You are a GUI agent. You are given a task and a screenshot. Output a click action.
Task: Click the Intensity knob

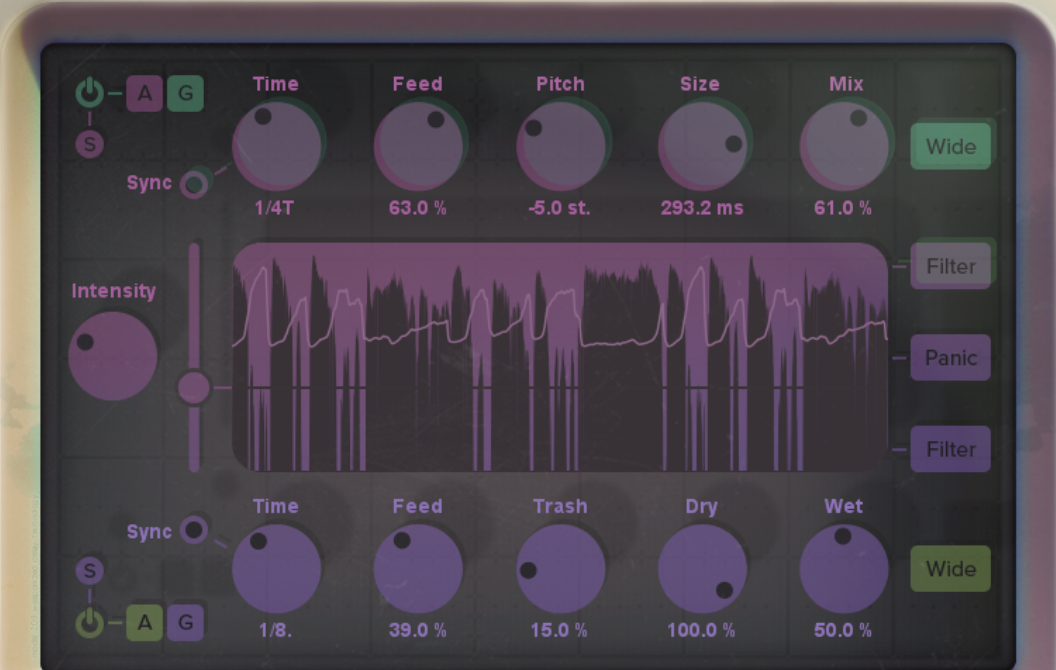point(111,356)
